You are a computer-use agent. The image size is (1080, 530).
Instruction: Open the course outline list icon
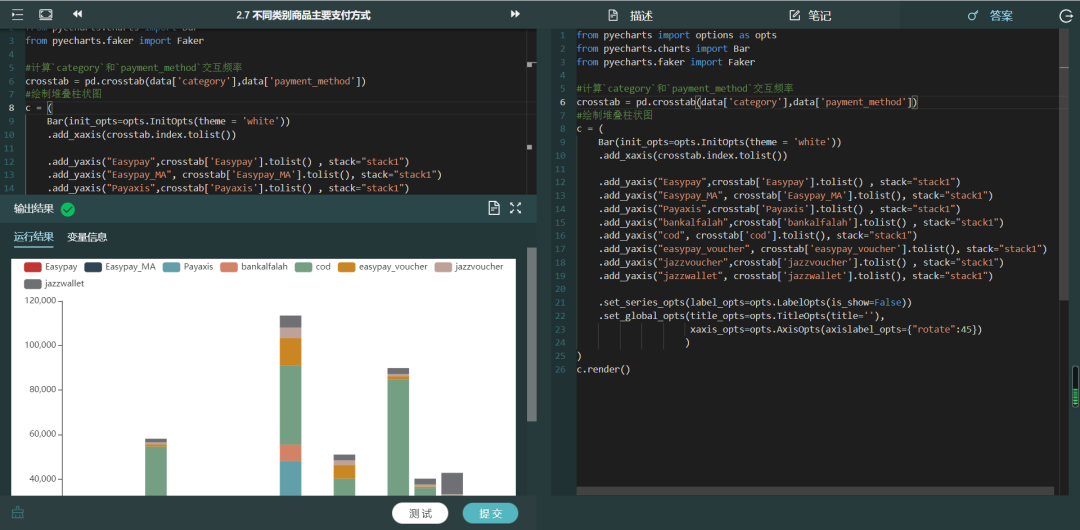pyautogui.click(x=17, y=14)
